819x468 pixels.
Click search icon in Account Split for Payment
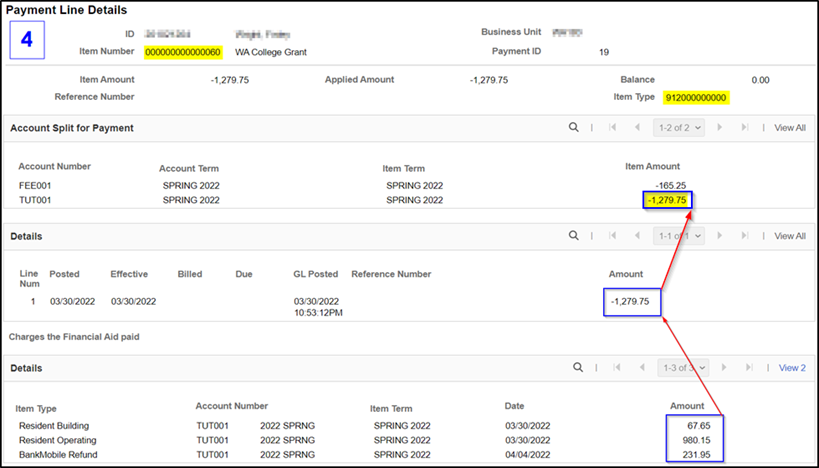[x=573, y=128]
